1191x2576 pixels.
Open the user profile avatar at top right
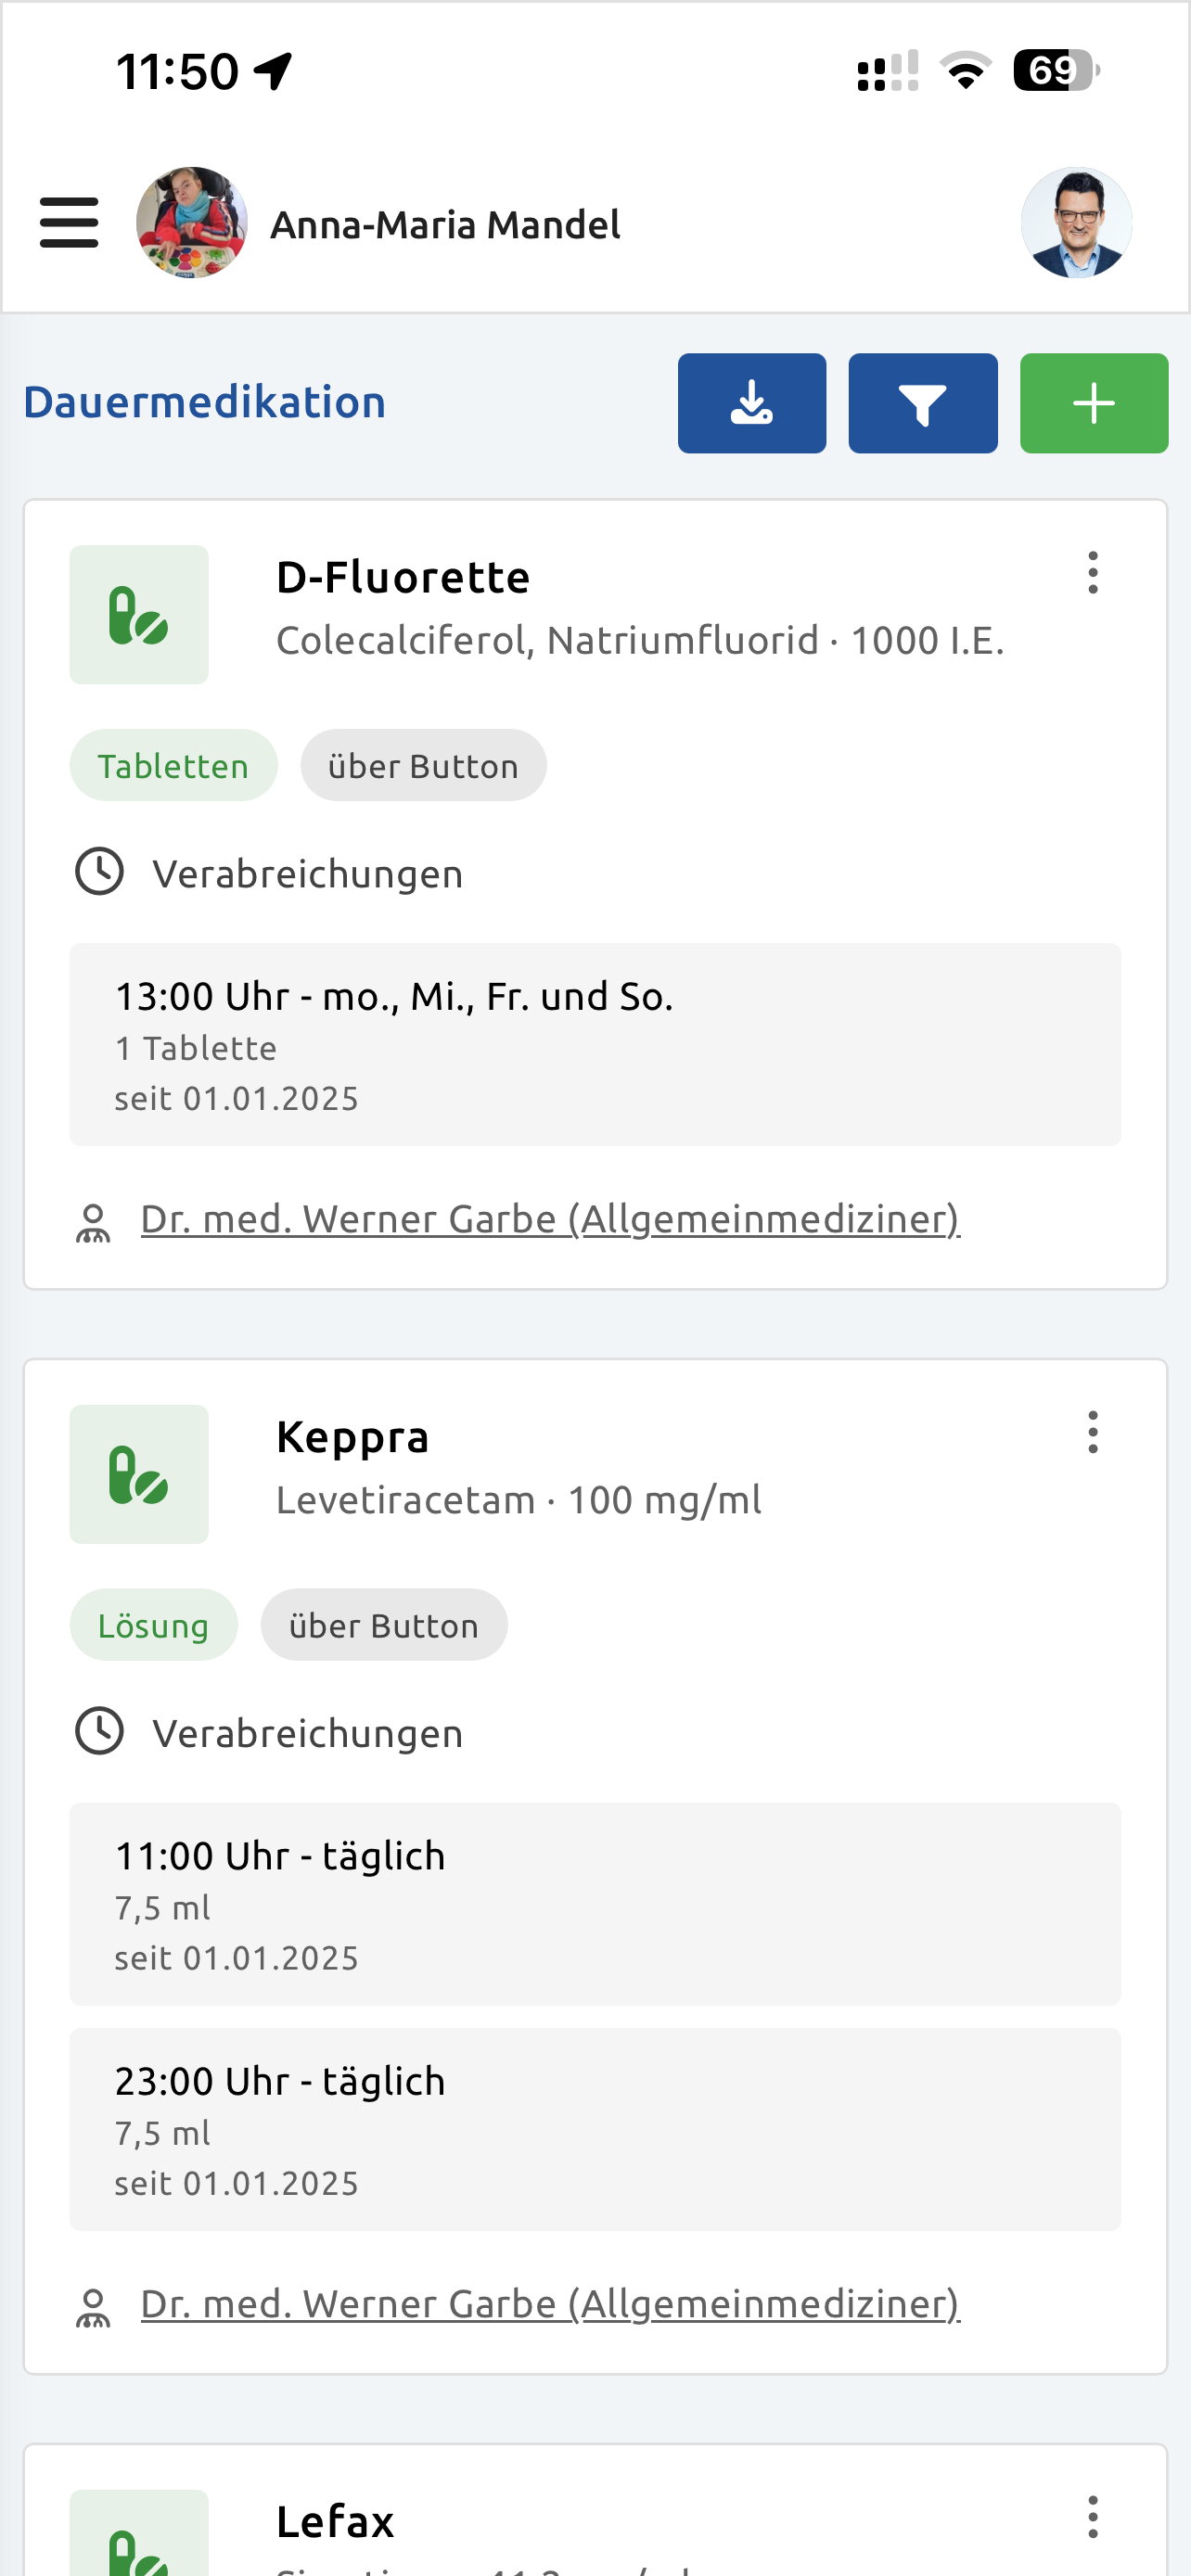(1076, 222)
